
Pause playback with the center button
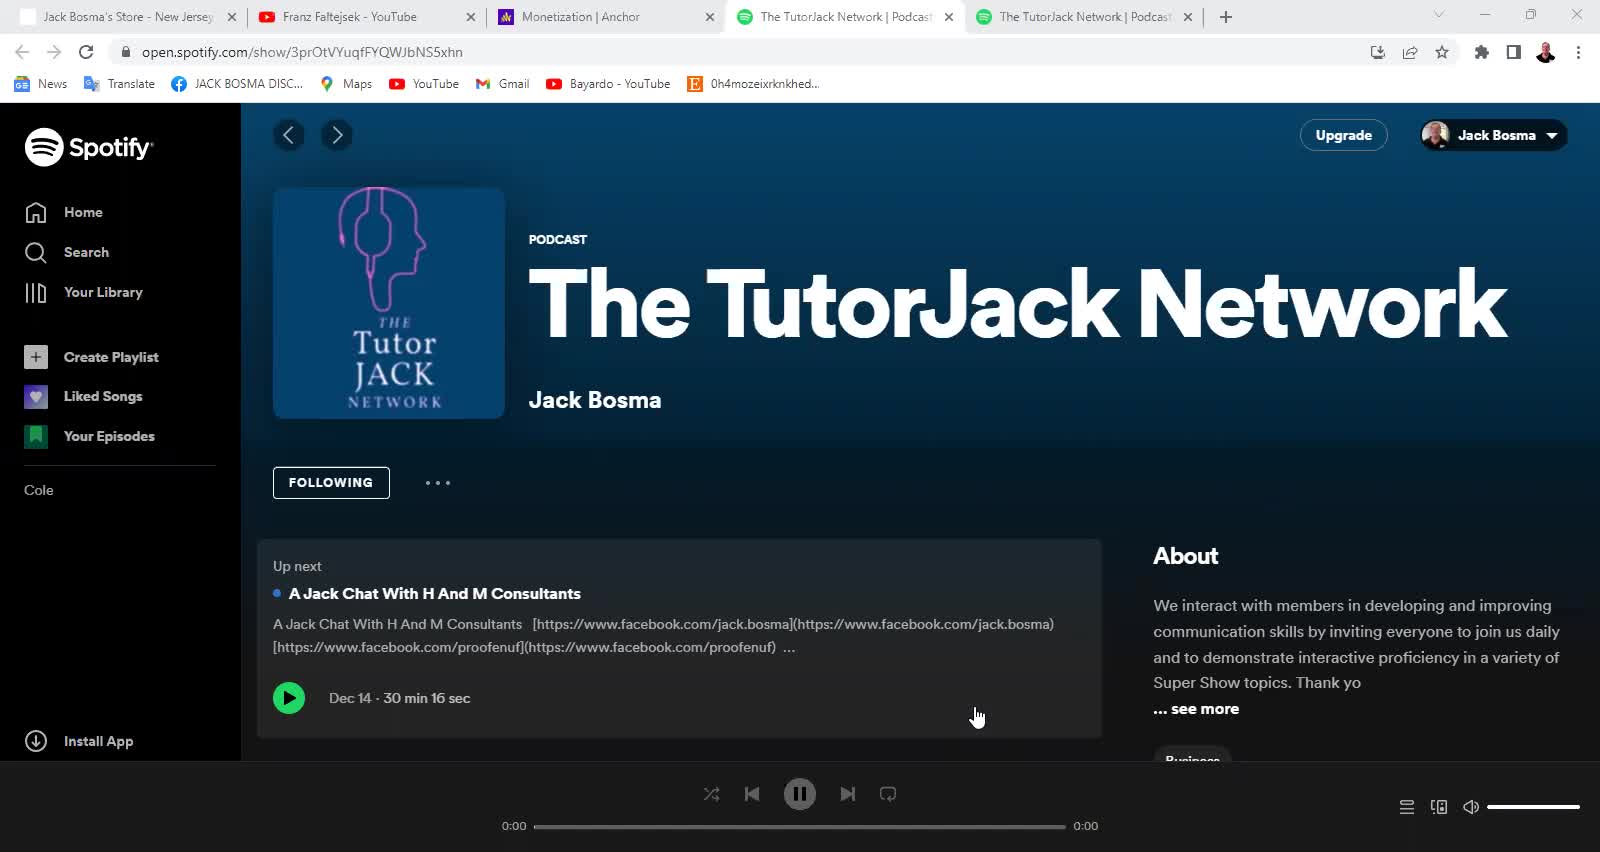[x=799, y=794]
